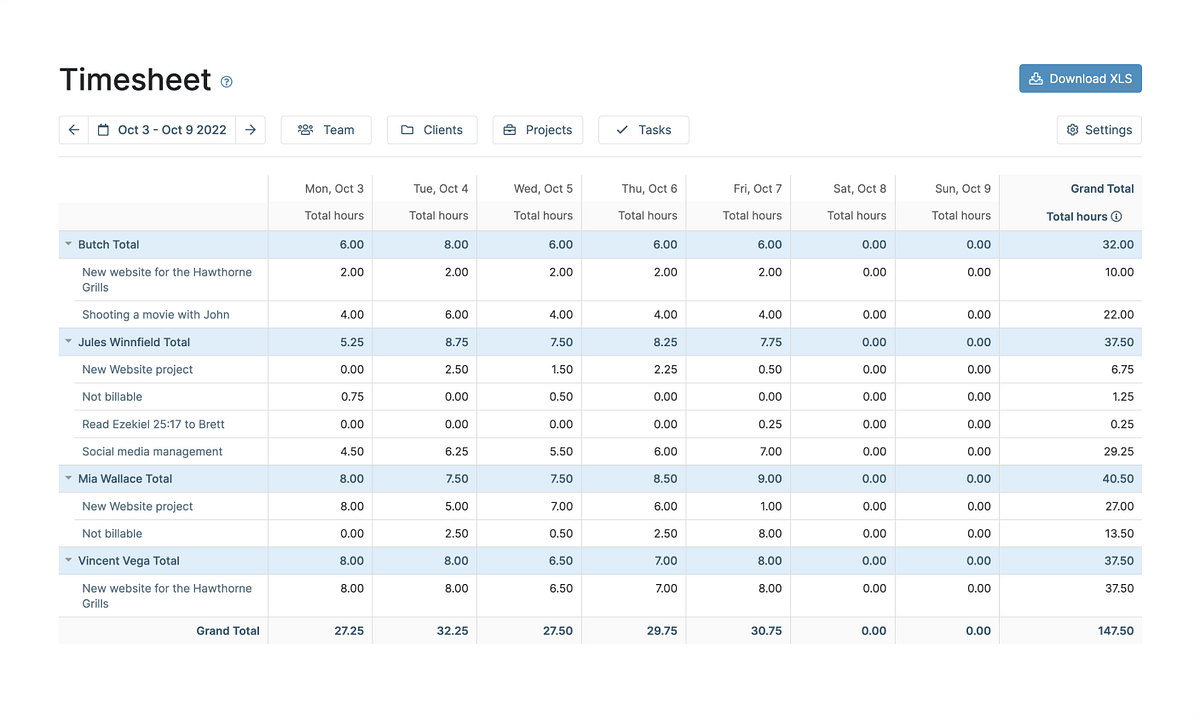Open the calendar icon in the date picker
The height and width of the screenshot is (718, 1200).
(x=105, y=129)
